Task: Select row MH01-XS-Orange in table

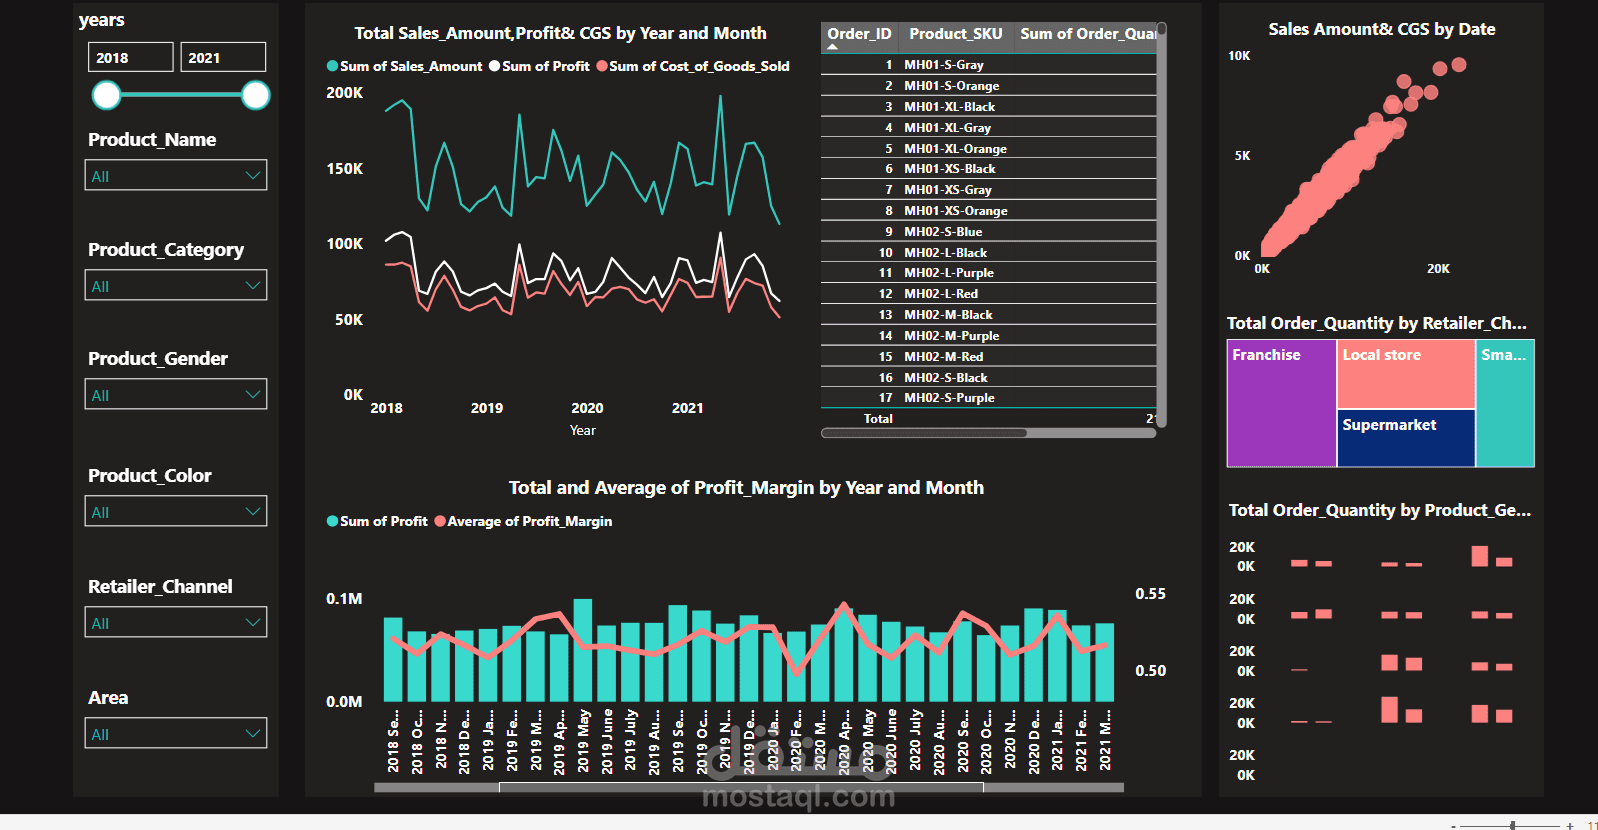Action: click(988, 211)
